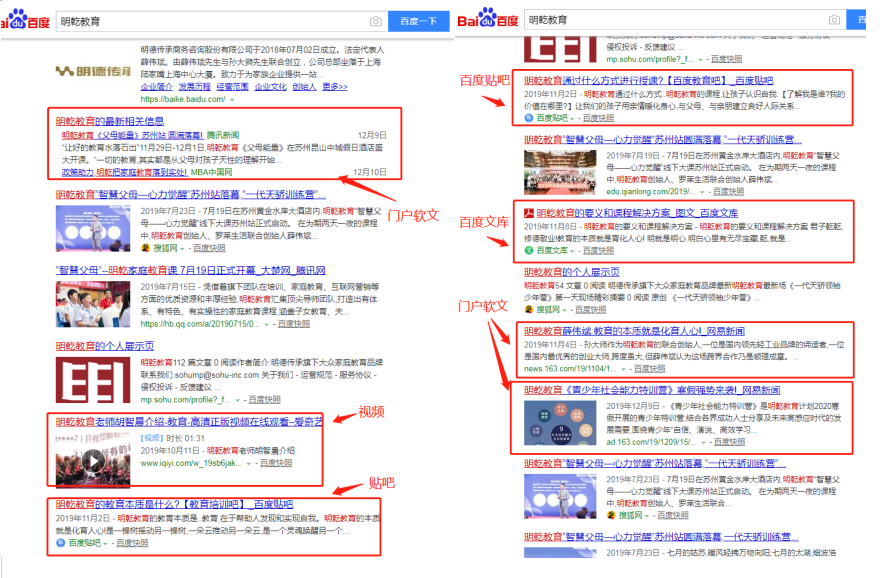Viewport: 888px width, 578px height.
Task: Expand the arrow beside 百度文库 source
Action: [x=572, y=251]
